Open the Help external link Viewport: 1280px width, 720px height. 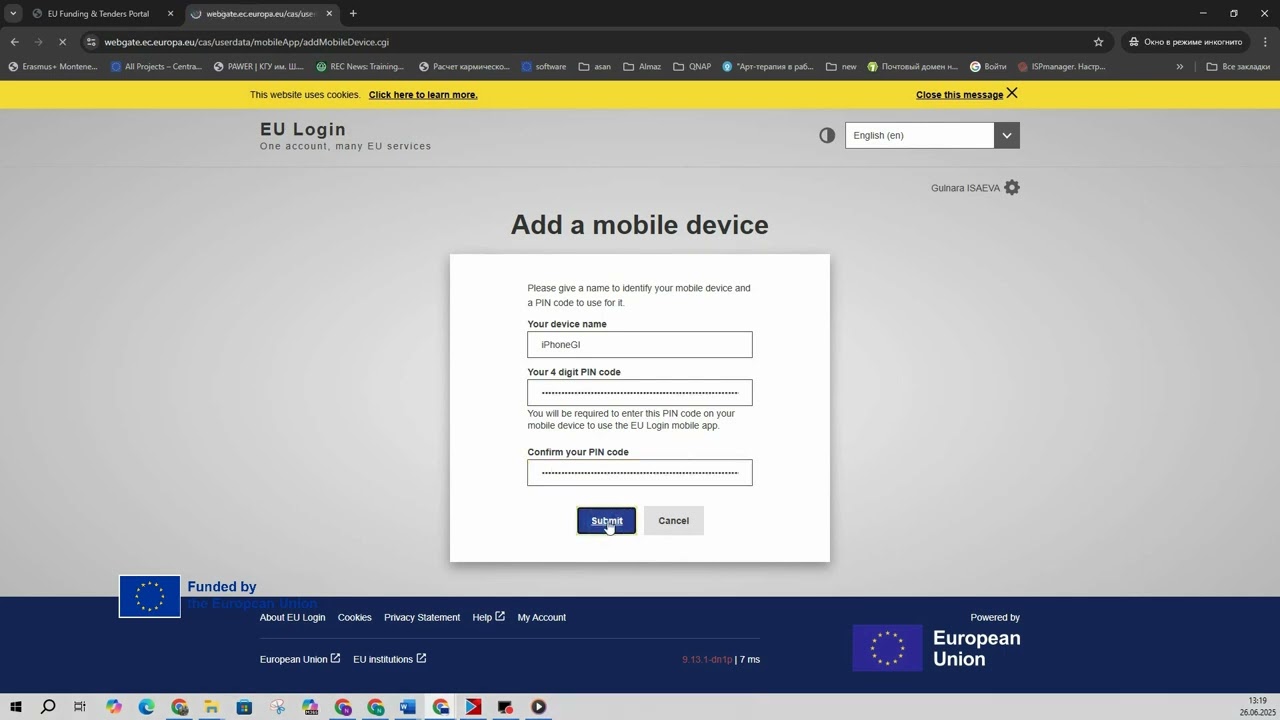pyautogui.click(x=488, y=617)
